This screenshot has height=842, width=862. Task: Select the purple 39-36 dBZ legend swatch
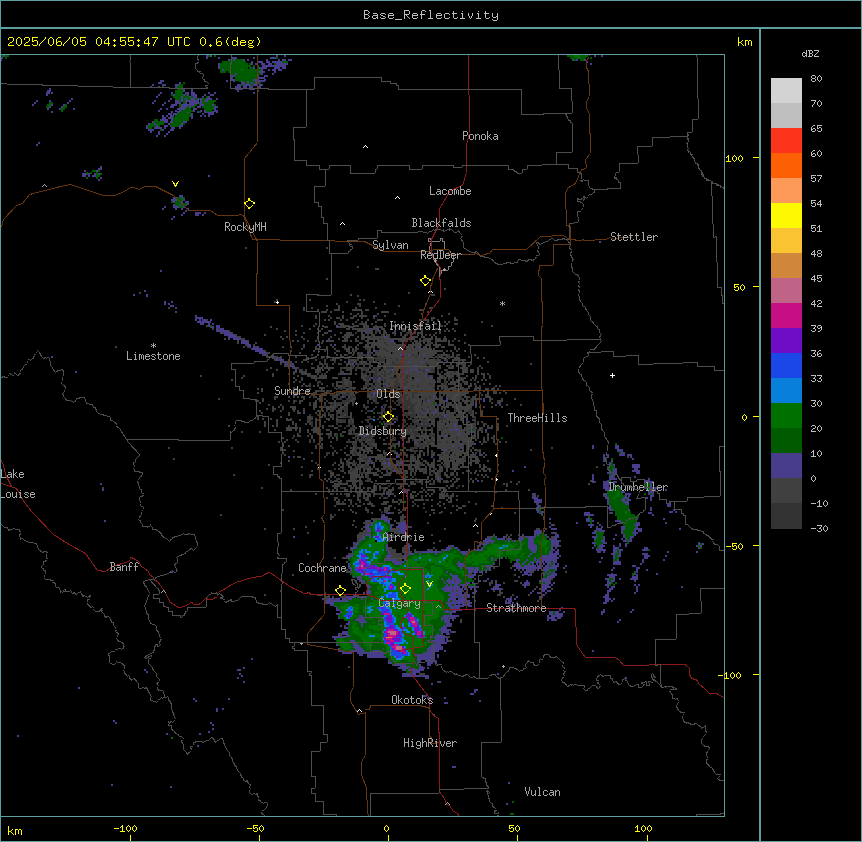tap(786, 341)
